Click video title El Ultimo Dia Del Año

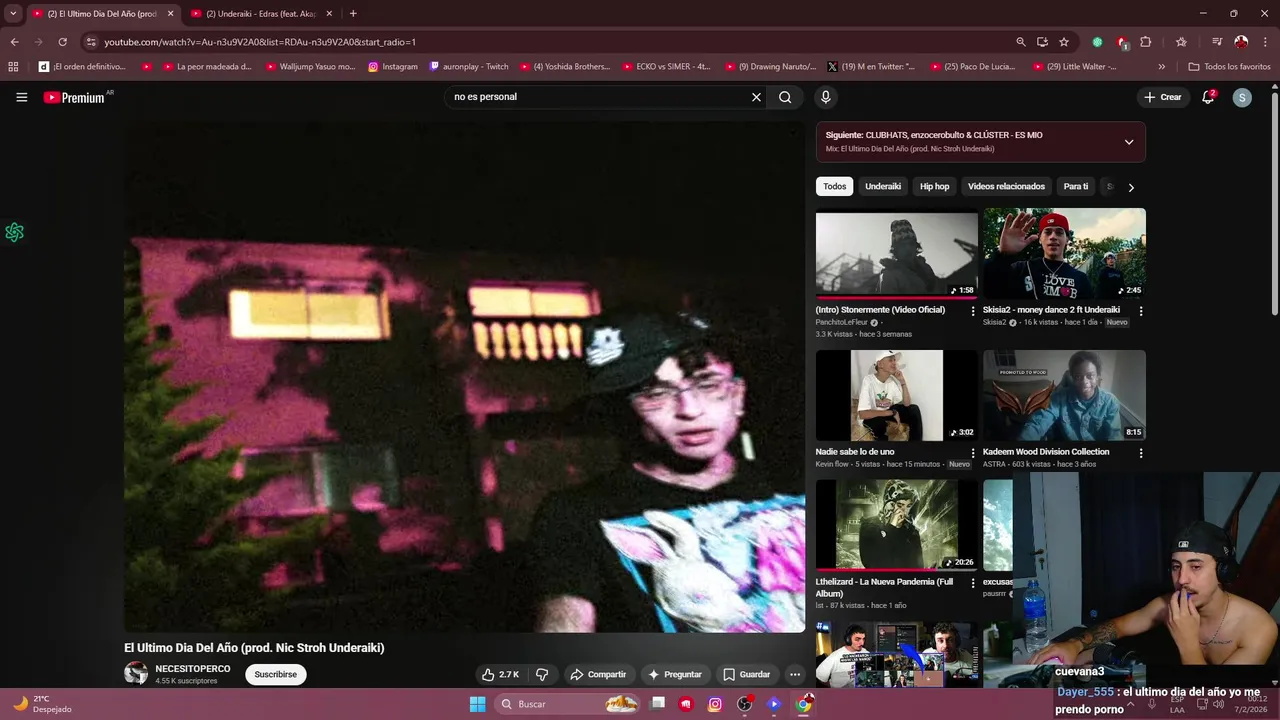coord(254,647)
